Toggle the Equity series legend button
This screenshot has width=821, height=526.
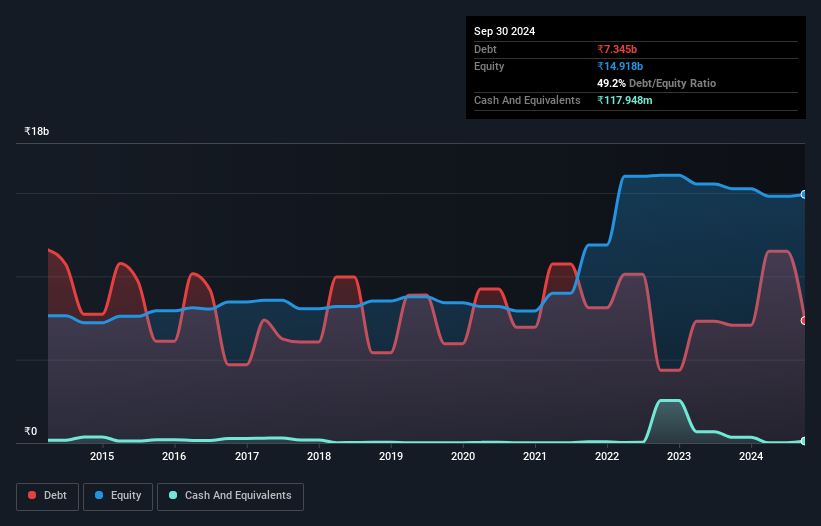[118, 496]
